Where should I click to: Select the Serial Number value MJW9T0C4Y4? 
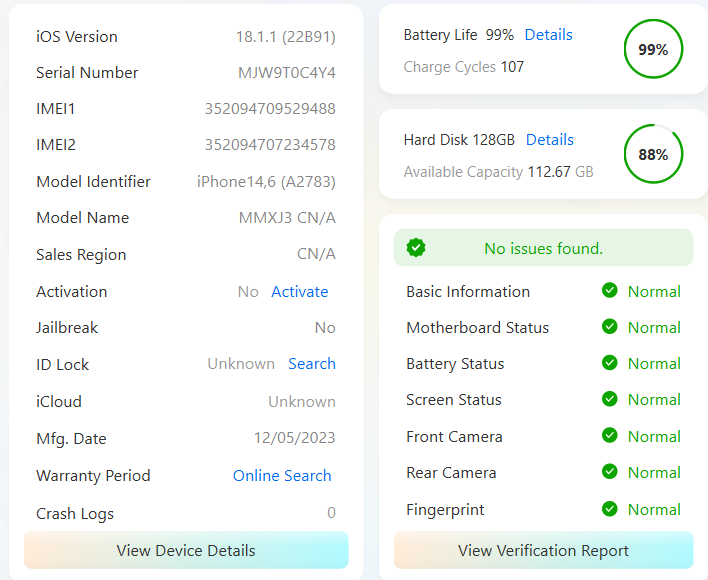pyautogui.click(x=286, y=73)
